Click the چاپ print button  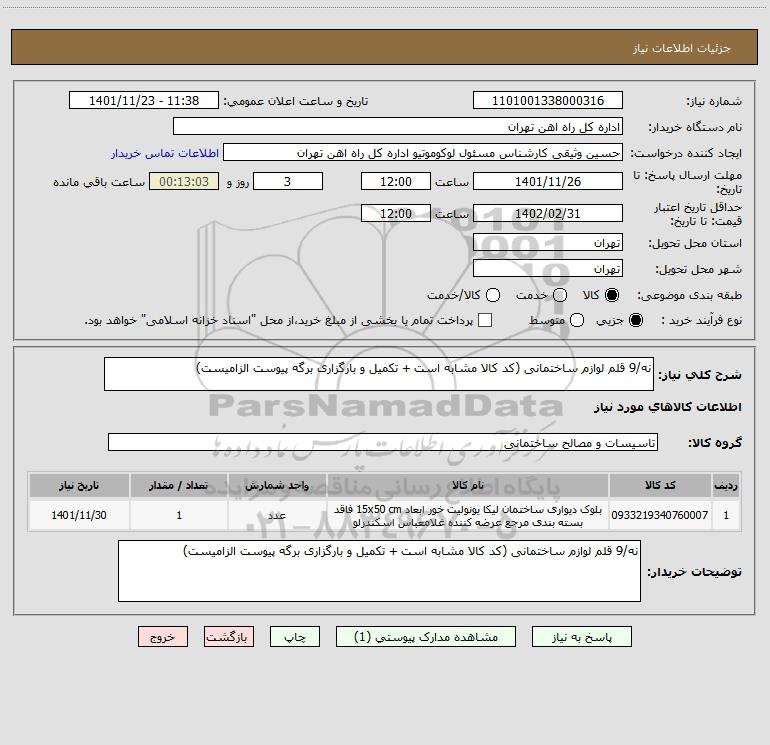[x=295, y=637]
